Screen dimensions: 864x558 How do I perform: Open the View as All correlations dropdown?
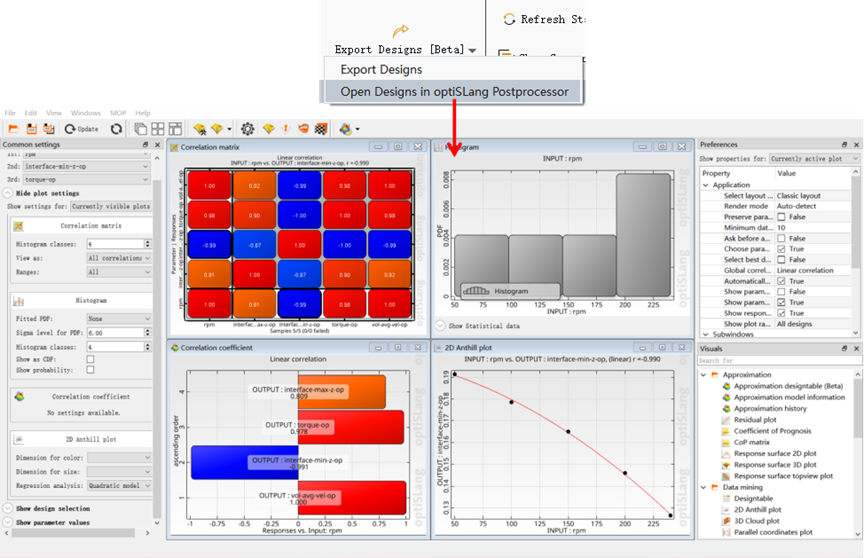[119, 258]
